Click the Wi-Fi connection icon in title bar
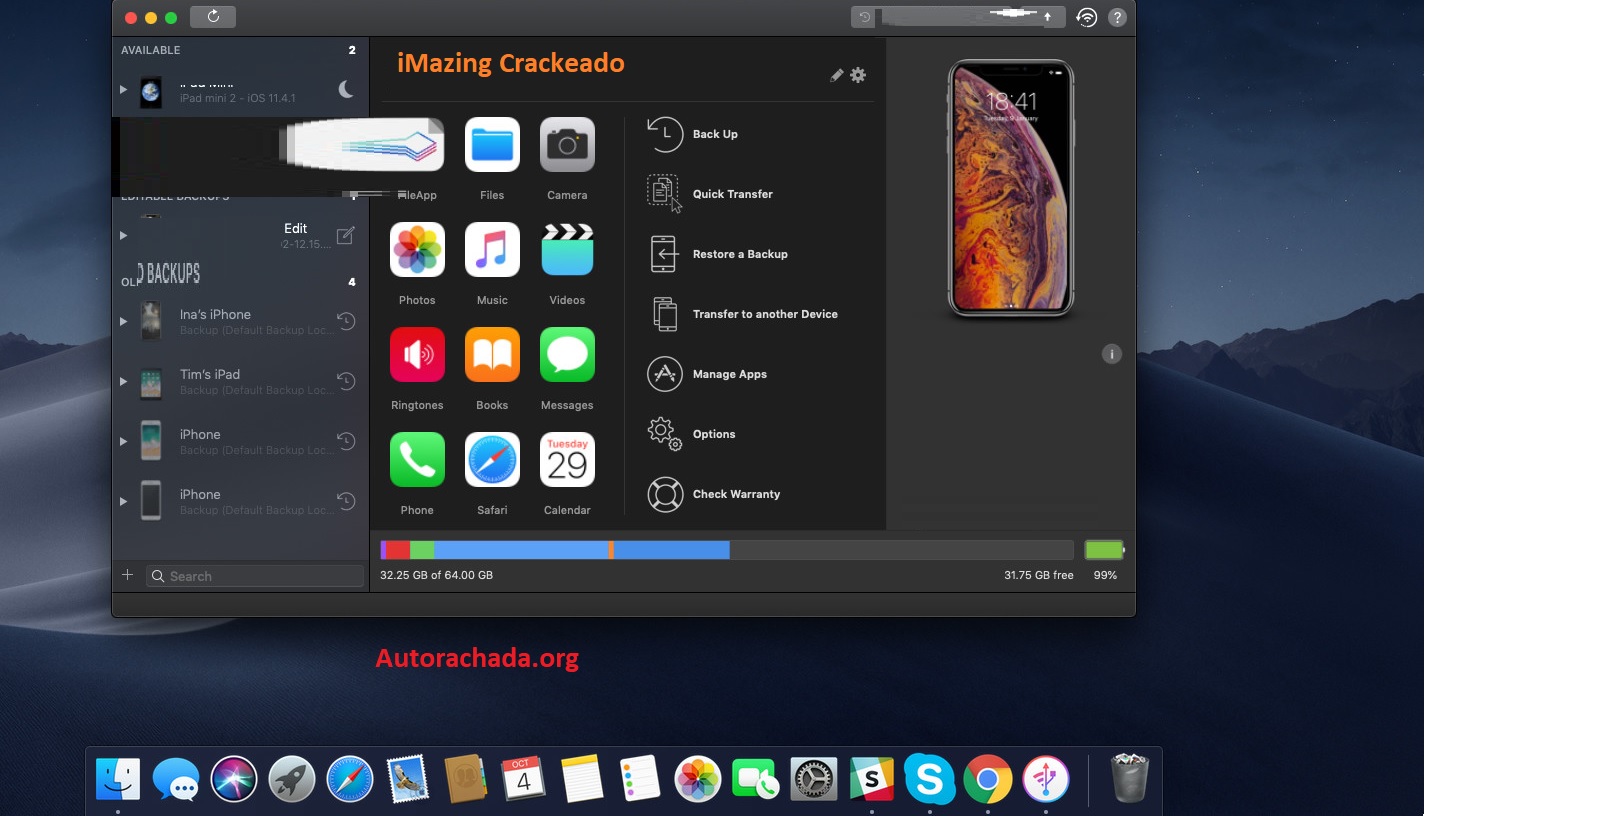1600x816 pixels. (x=1086, y=17)
